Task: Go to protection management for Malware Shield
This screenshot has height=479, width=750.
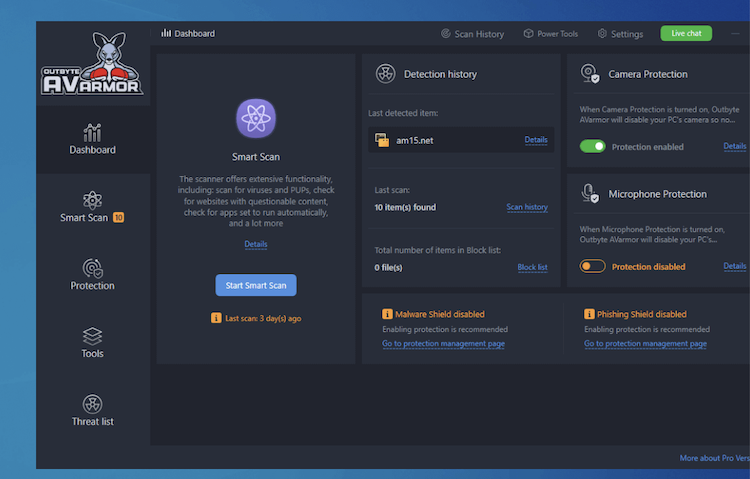Action: [443, 343]
